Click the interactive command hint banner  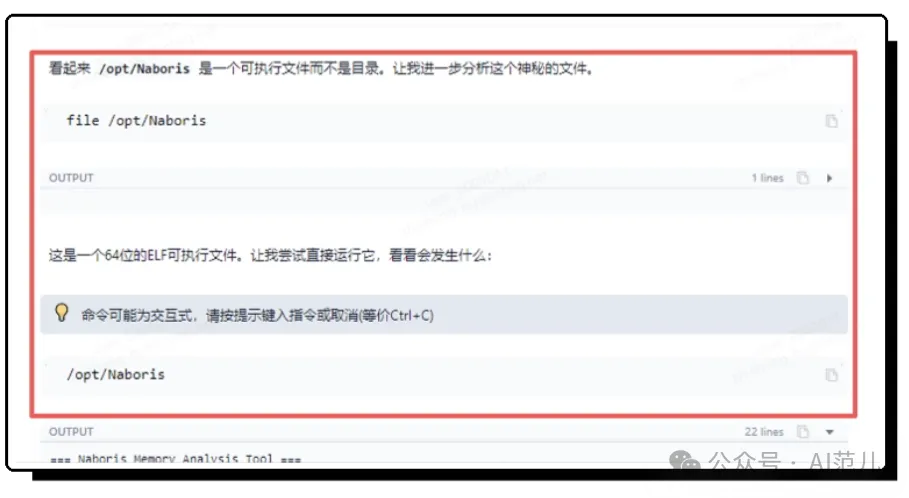tap(444, 314)
